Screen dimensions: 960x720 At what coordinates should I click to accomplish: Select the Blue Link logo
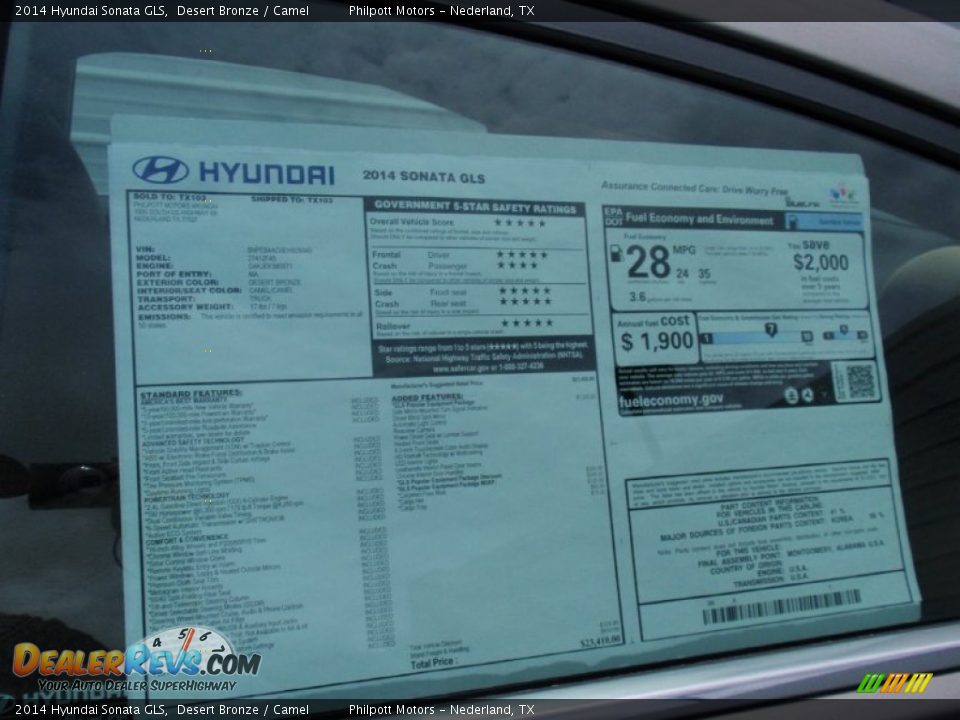(804, 201)
